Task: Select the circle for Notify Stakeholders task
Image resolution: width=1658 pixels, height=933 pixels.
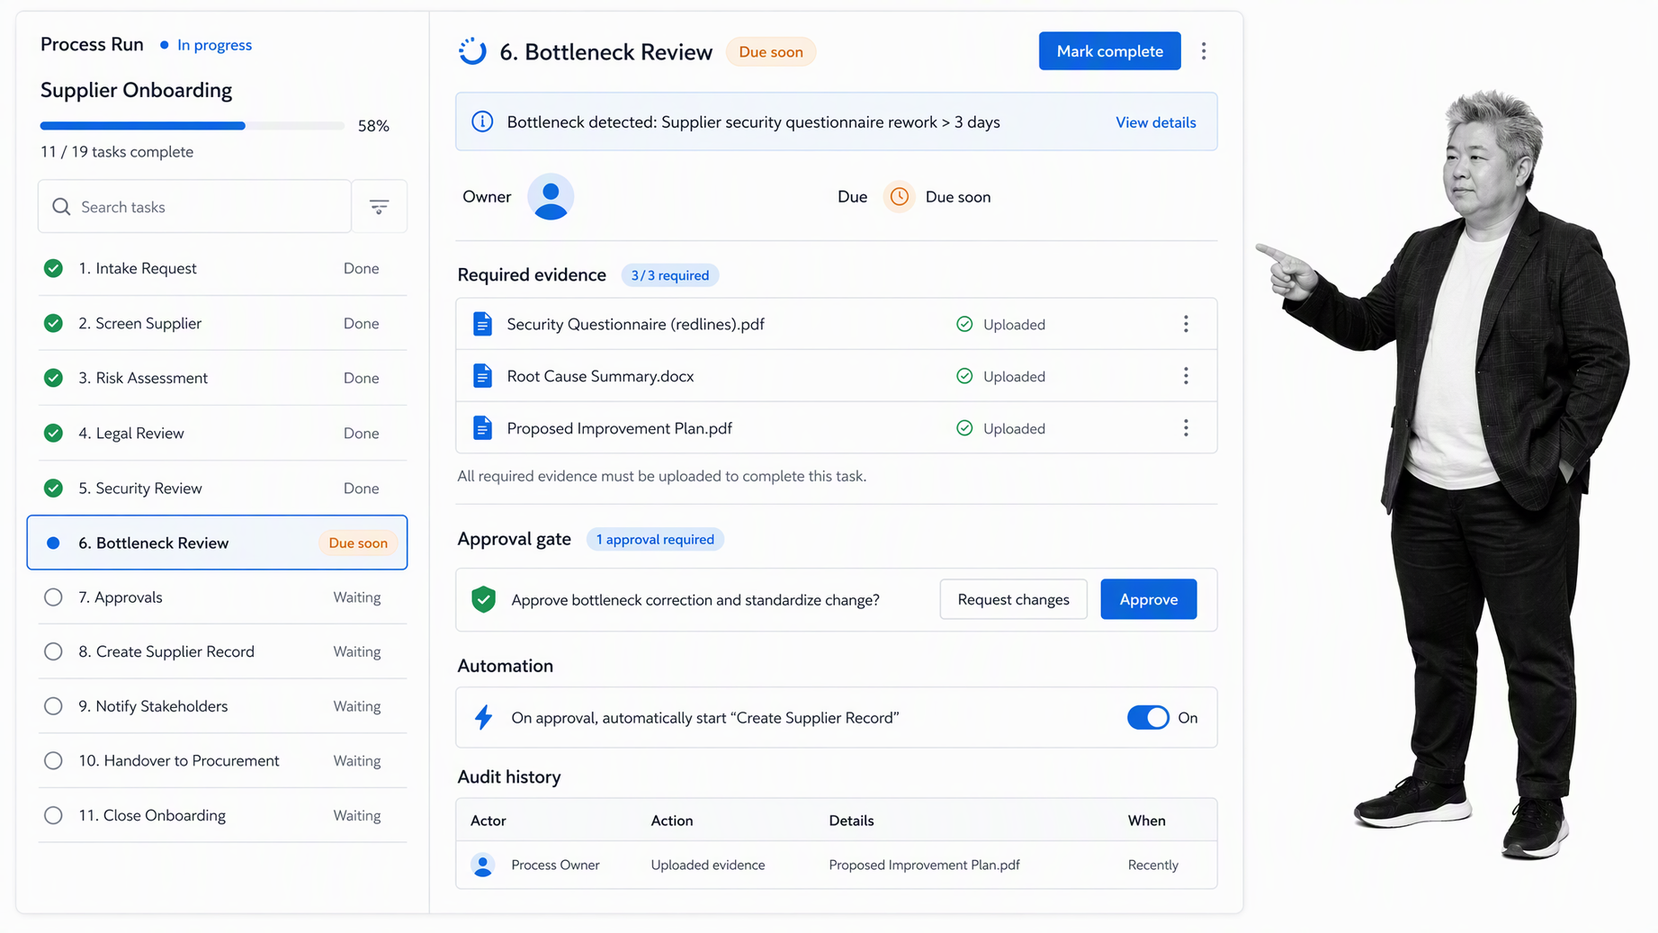Action: (54, 706)
